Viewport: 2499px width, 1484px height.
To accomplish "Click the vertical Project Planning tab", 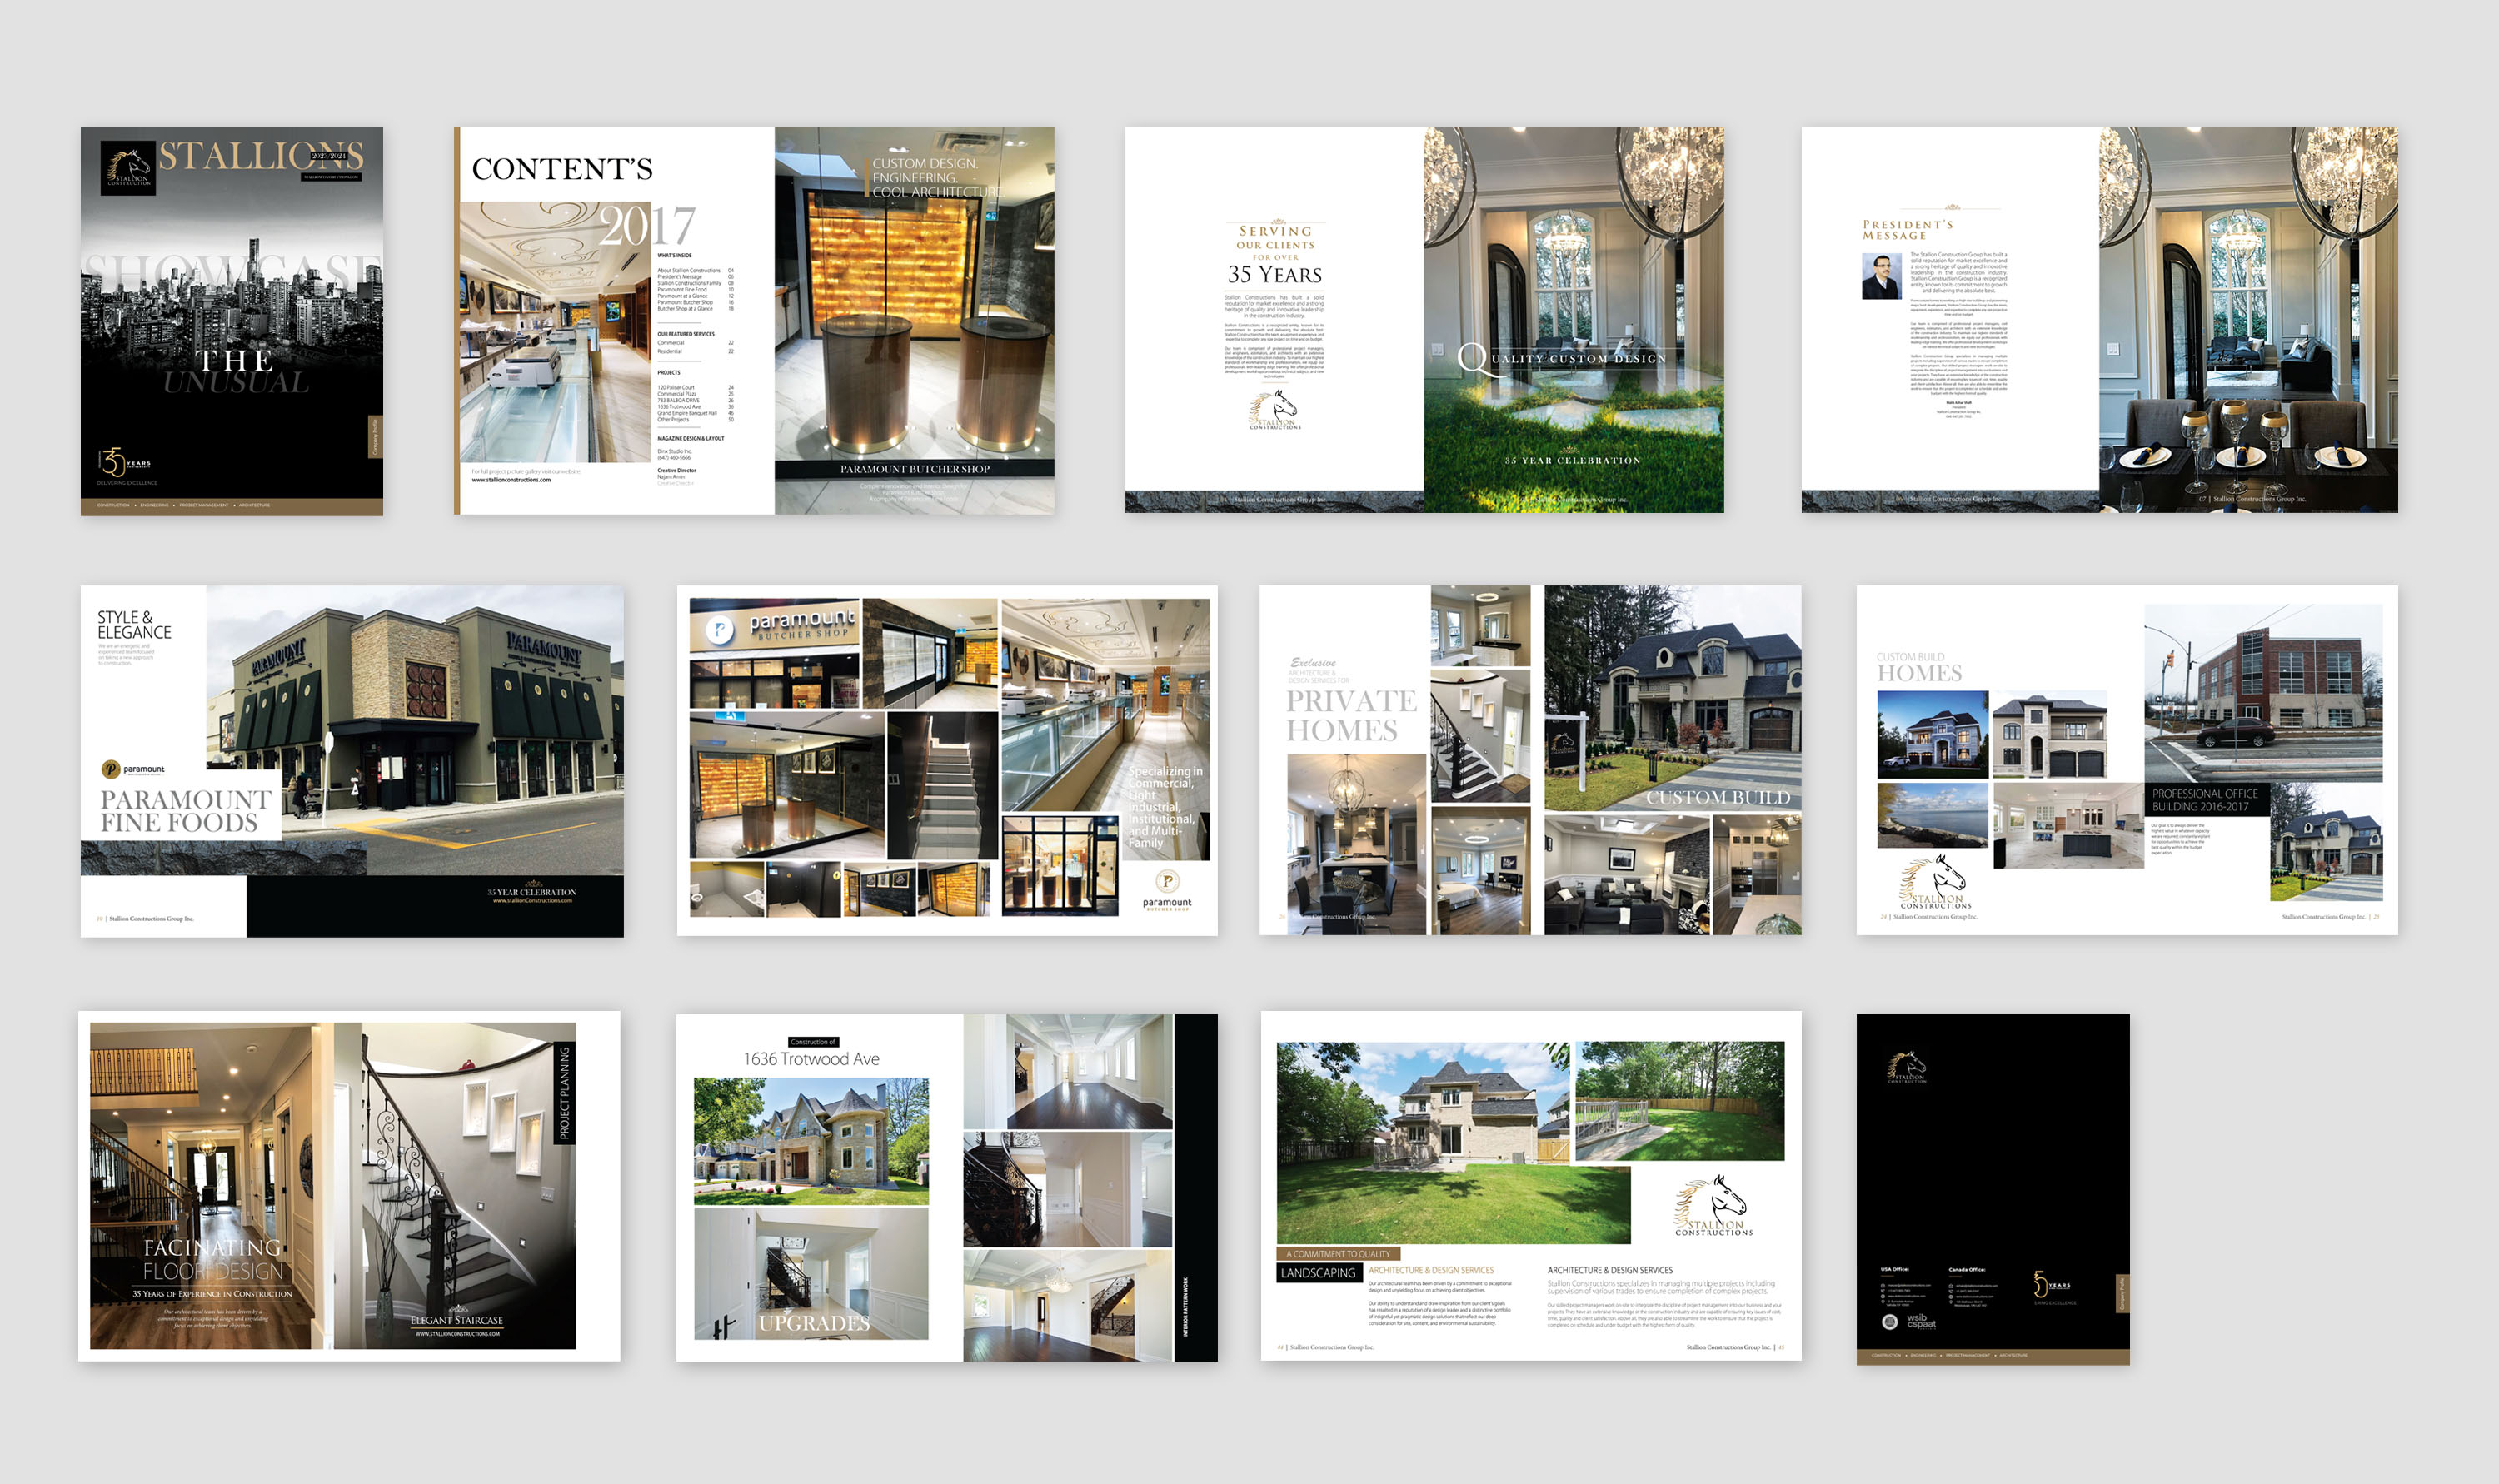I will click(564, 1093).
